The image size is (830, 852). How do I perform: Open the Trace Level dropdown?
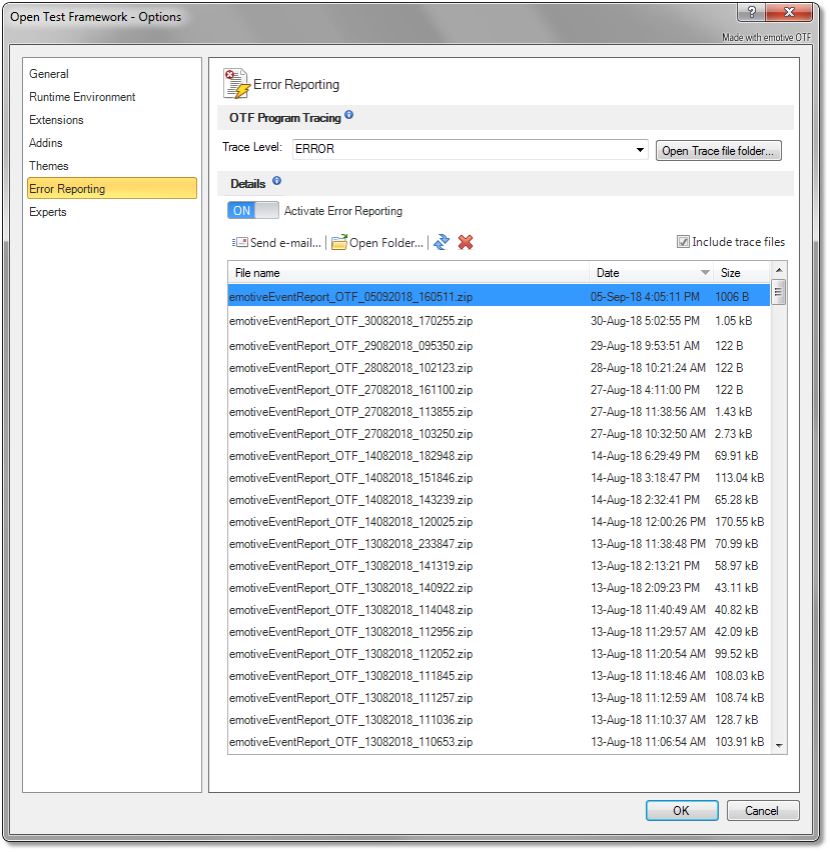pyautogui.click(x=640, y=149)
